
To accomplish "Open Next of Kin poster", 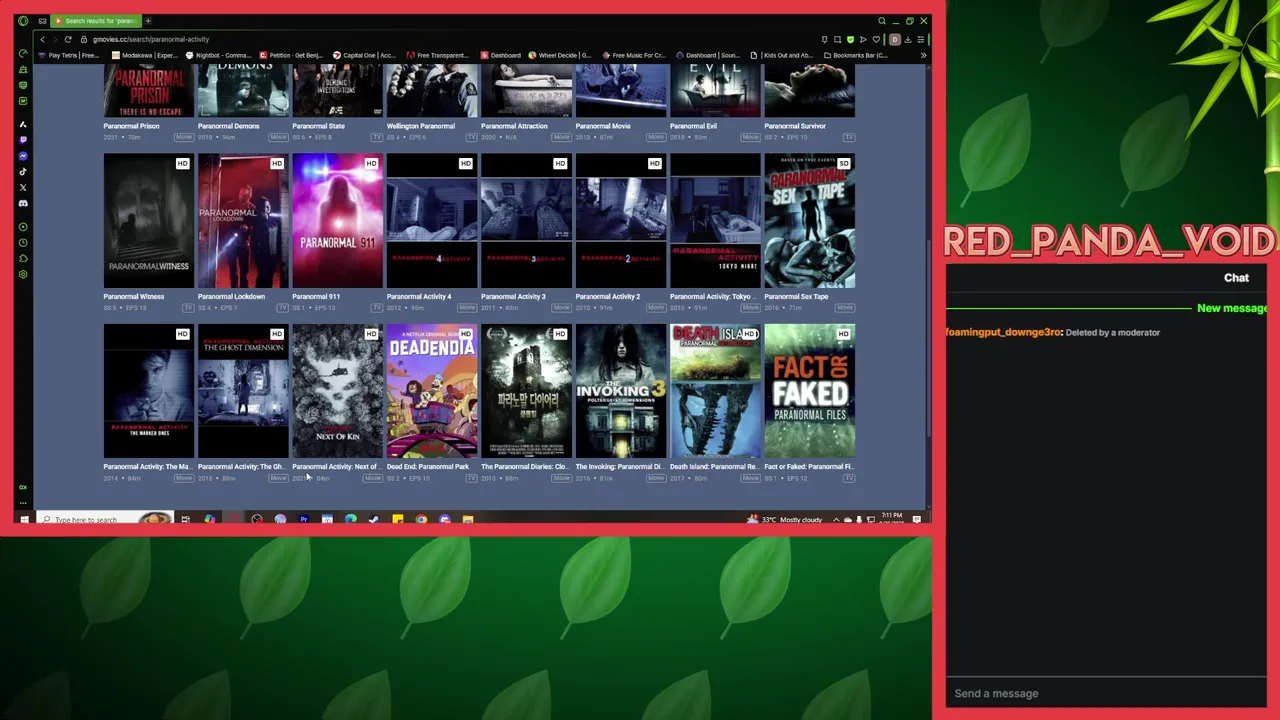I will (x=337, y=391).
